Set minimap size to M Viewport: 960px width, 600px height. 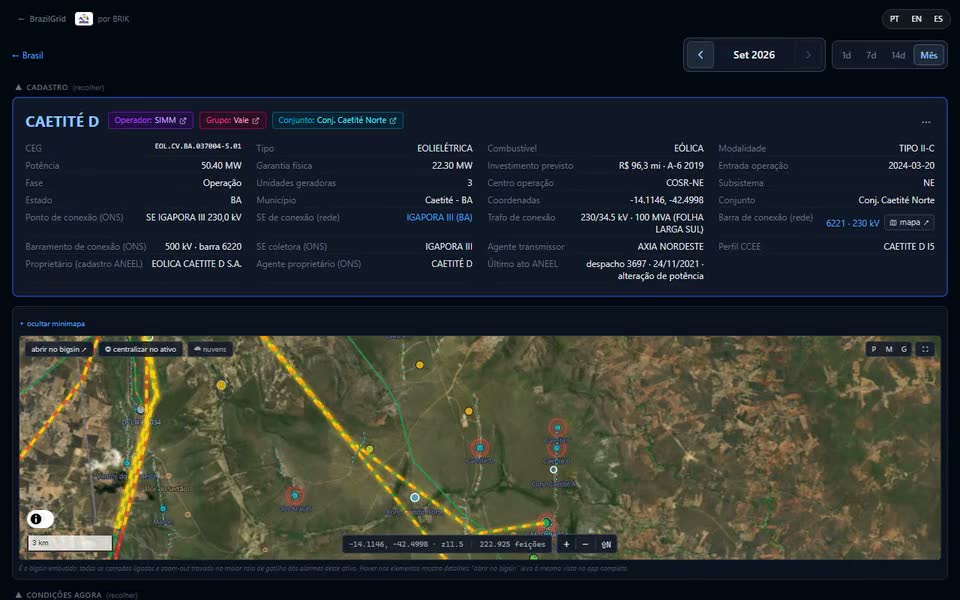pos(889,350)
